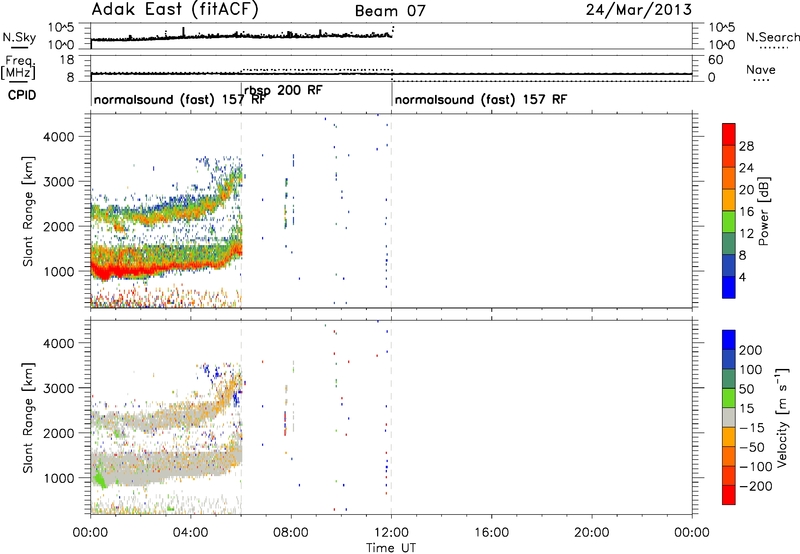The width and height of the screenshot is (800, 554).
Task: Click the "16" value on the power colorbar
Action: (746, 212)
